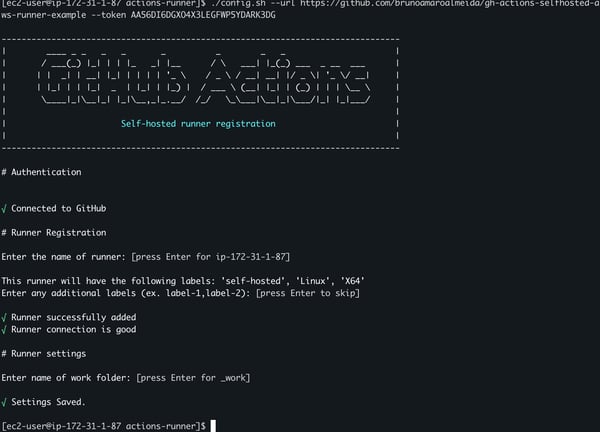Click the GitHub repository URL in the command
The width and height of the screenshot is (600, 432).
coord(440,4)
